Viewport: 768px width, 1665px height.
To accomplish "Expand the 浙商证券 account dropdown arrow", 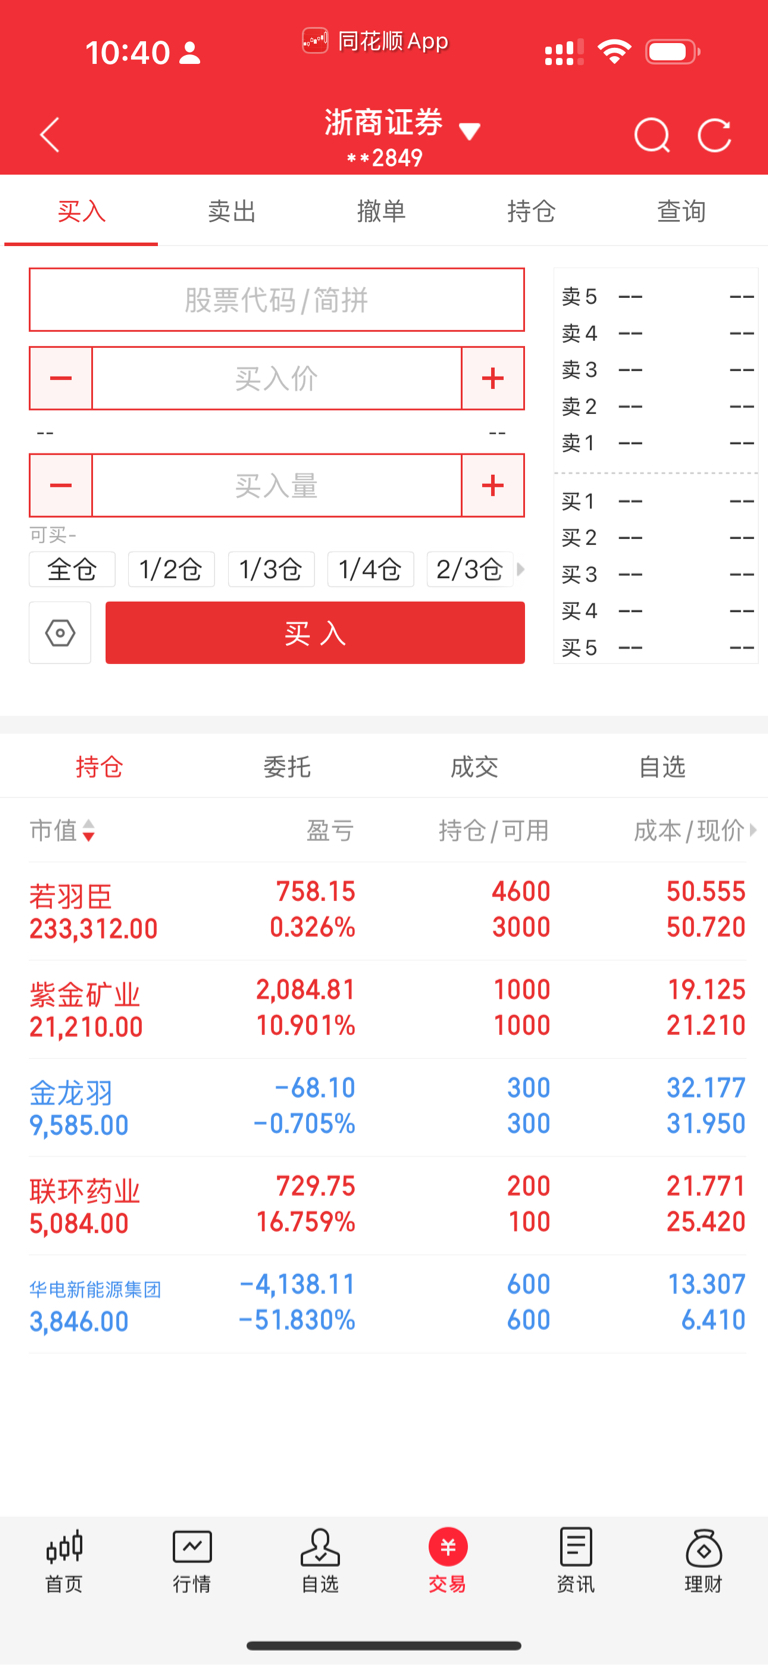I will [x=470, y=131].
